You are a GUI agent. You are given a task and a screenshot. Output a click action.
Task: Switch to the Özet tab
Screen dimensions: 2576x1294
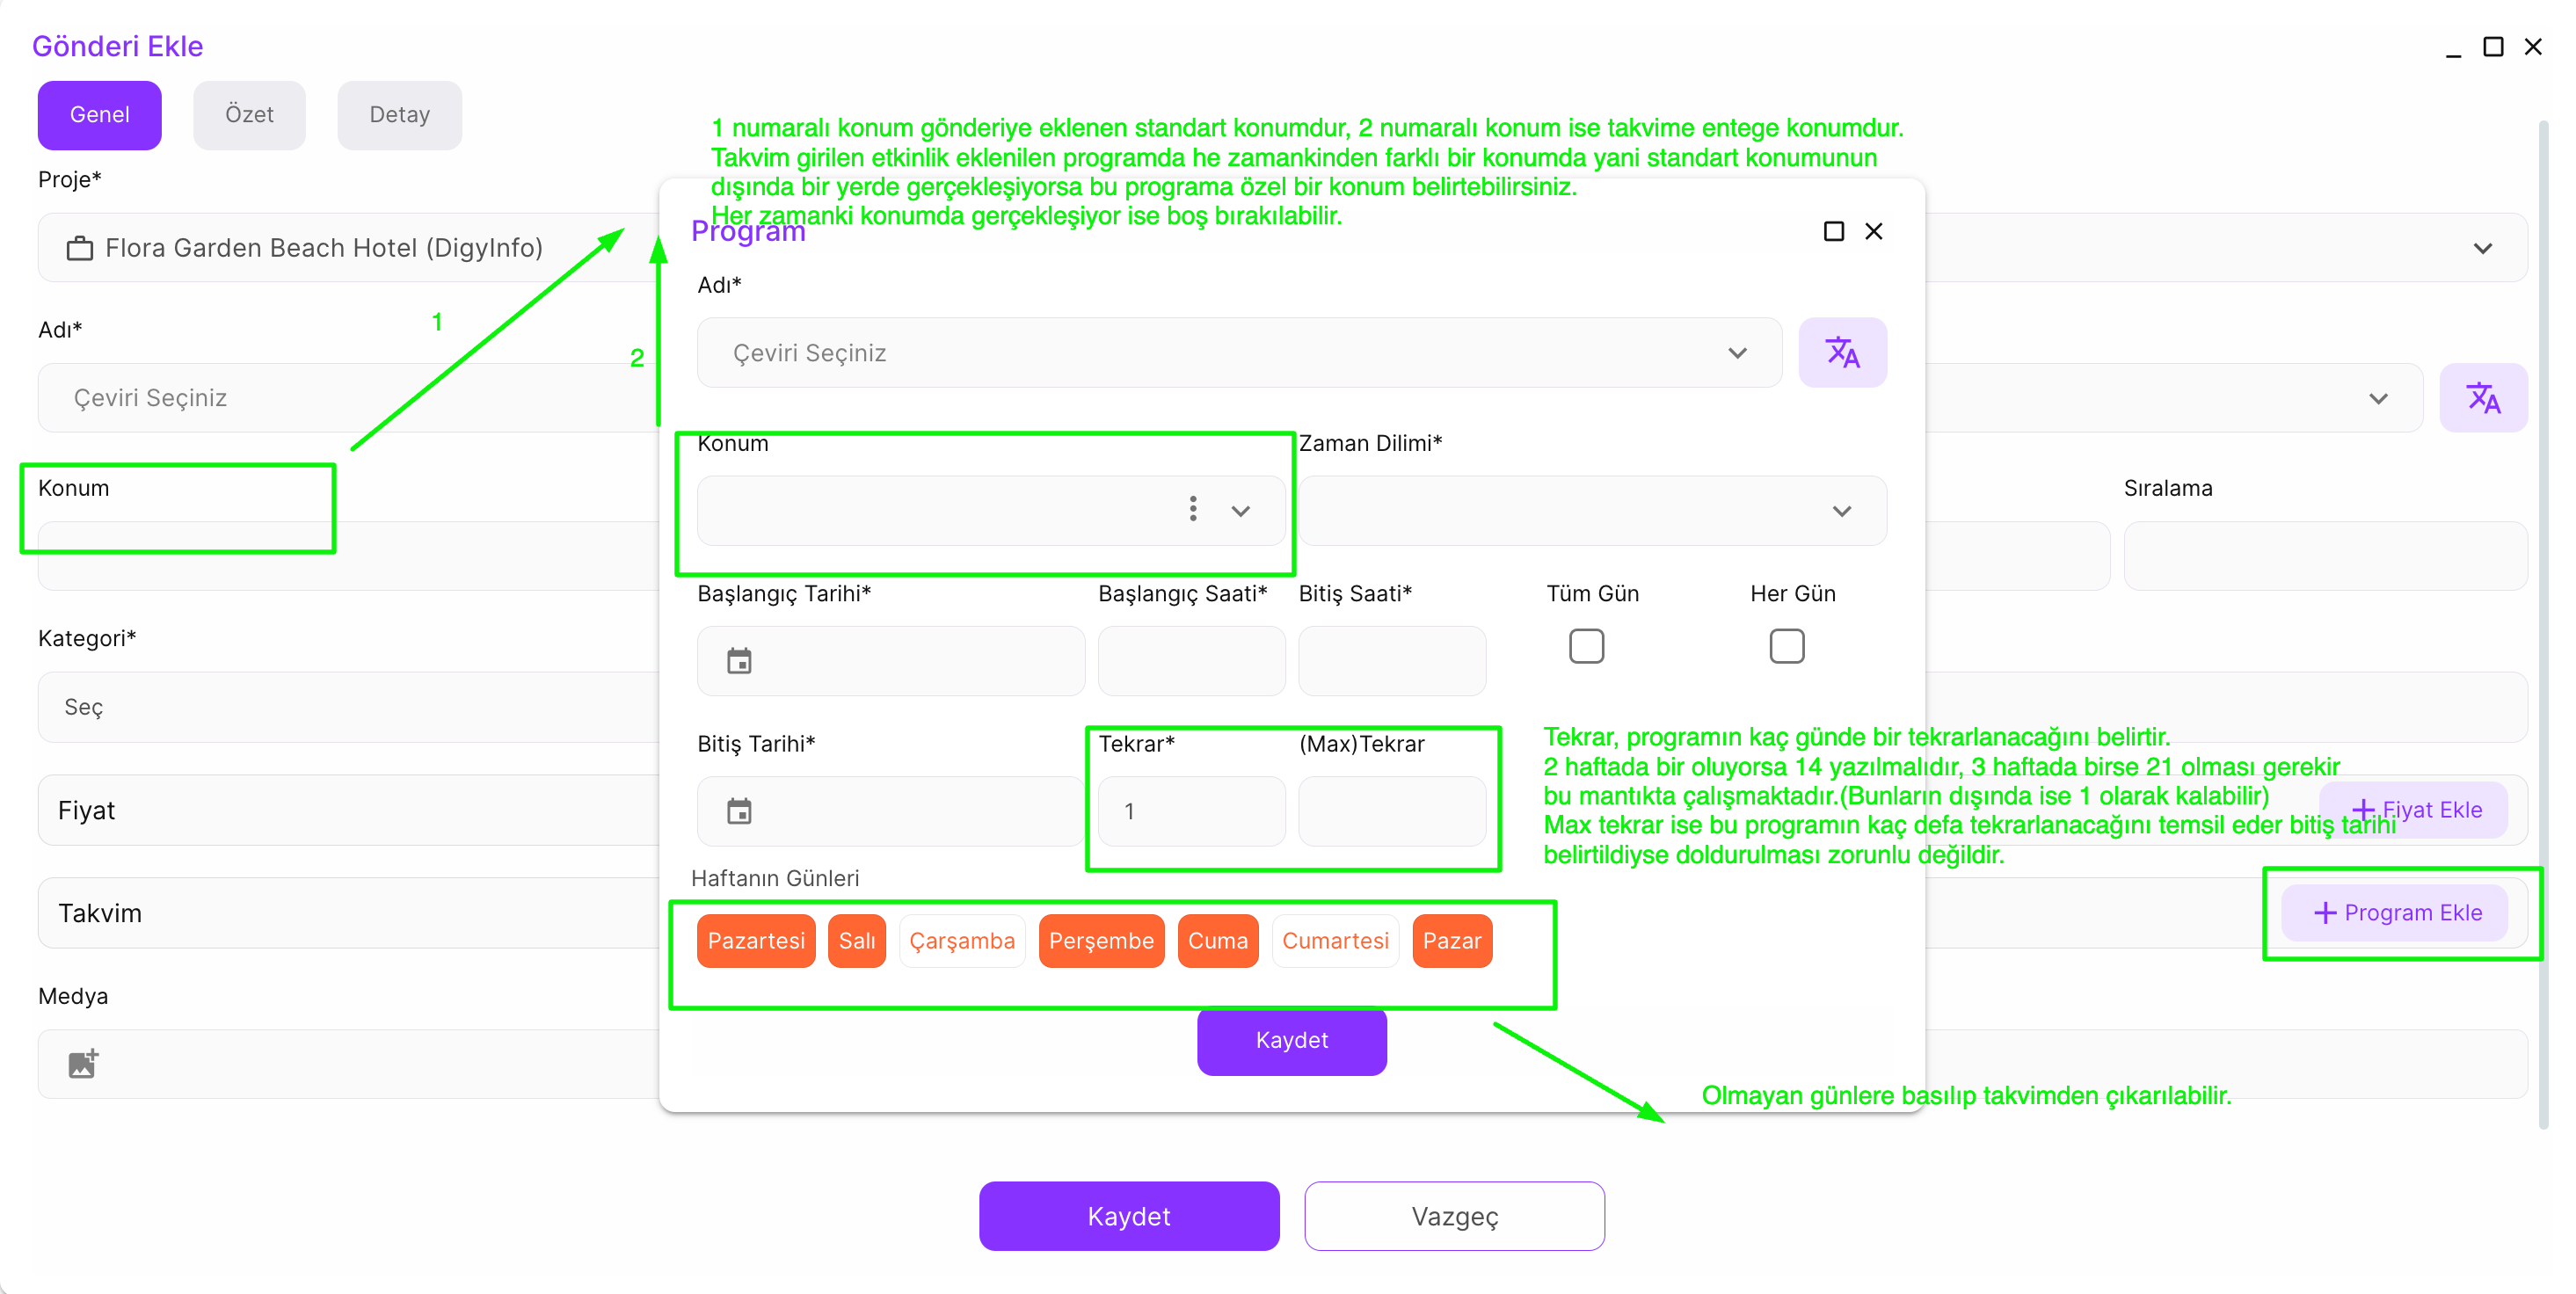click(249, 115)
